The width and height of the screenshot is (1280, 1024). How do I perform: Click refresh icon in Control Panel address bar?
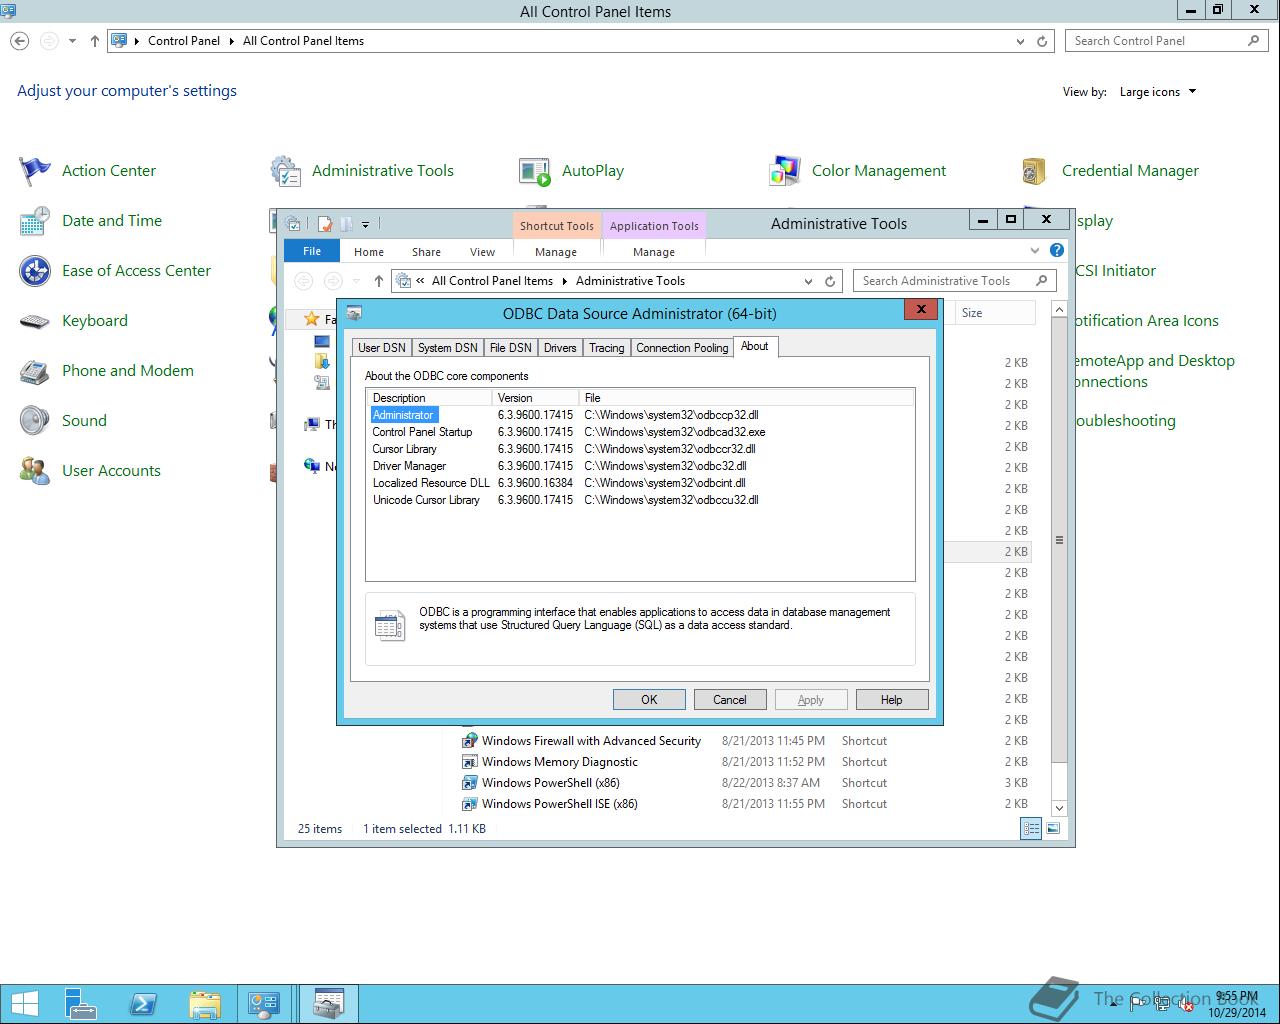click(1042, 41)
